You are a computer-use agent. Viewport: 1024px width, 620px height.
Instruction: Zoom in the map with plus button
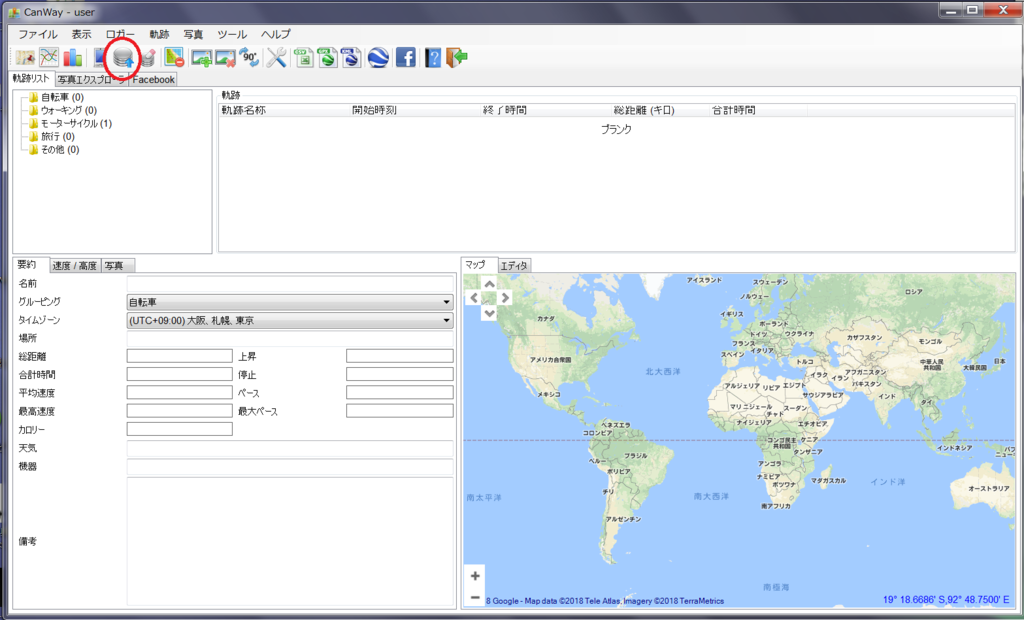click(475, 576)
